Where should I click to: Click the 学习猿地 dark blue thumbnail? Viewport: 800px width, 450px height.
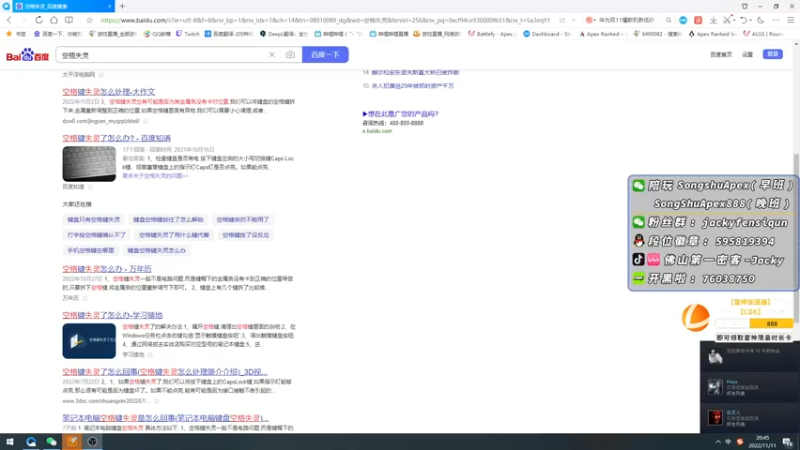[x=89, y=341]
